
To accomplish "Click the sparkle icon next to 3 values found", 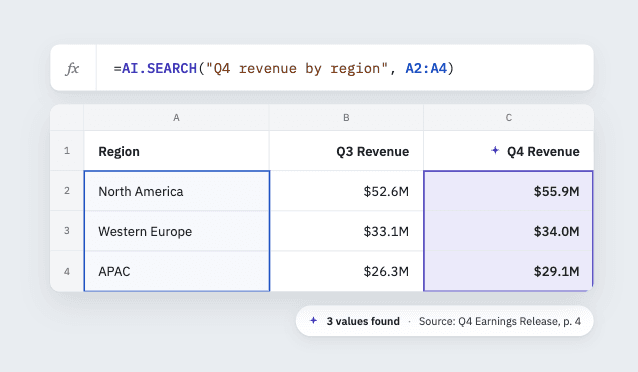I will click(x=313, y=321).
